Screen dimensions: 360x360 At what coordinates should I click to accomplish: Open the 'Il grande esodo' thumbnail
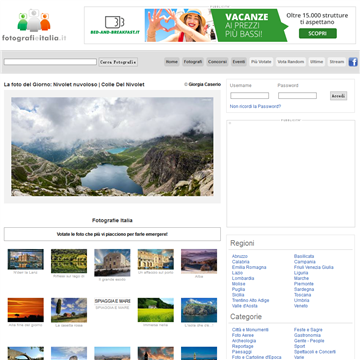[112, 263]
